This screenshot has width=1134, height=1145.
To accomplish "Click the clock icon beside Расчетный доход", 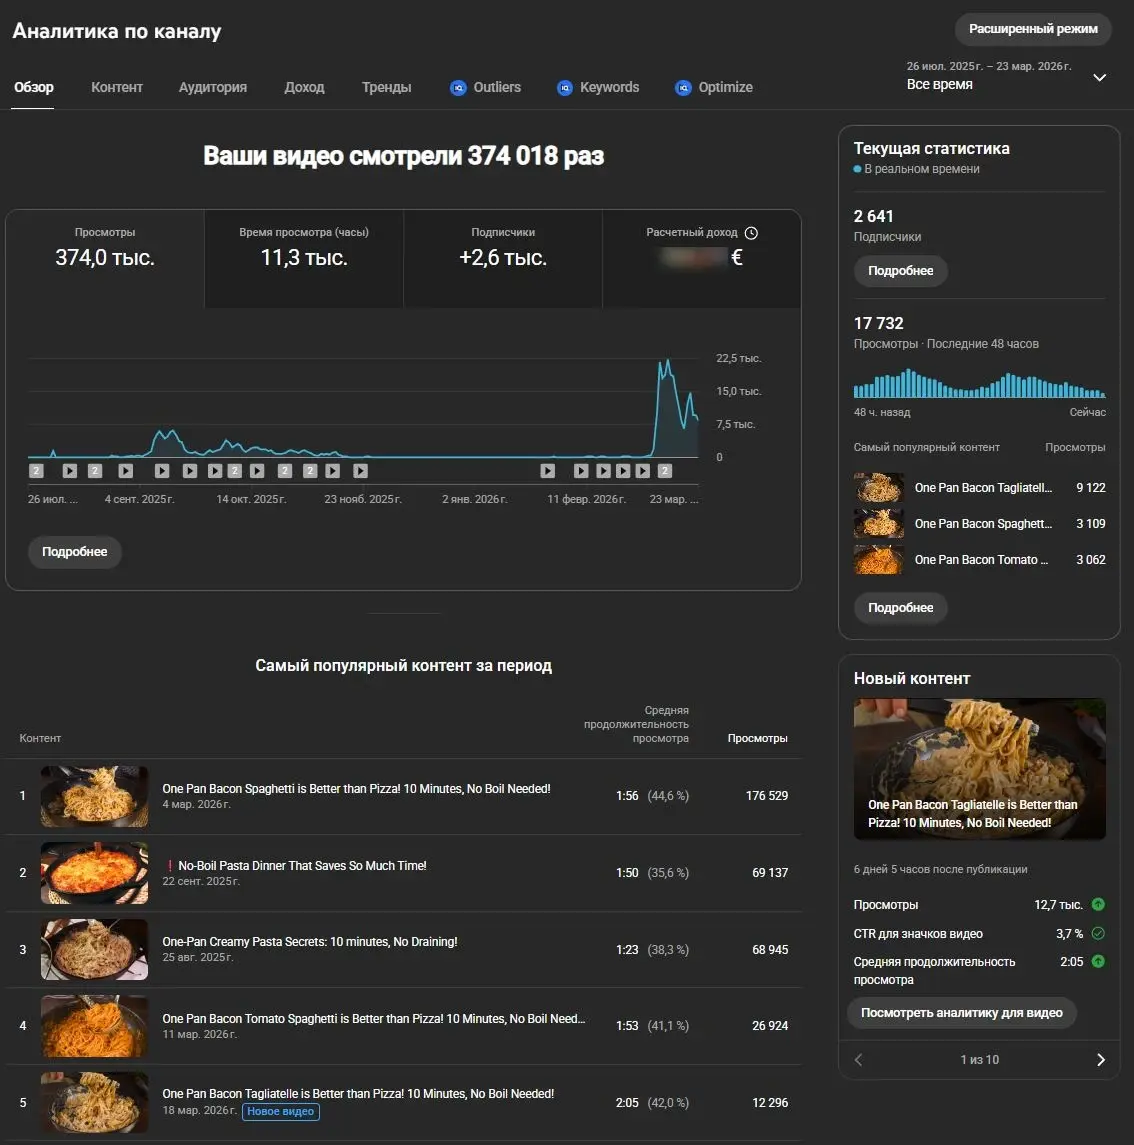I will click(752, 232).
